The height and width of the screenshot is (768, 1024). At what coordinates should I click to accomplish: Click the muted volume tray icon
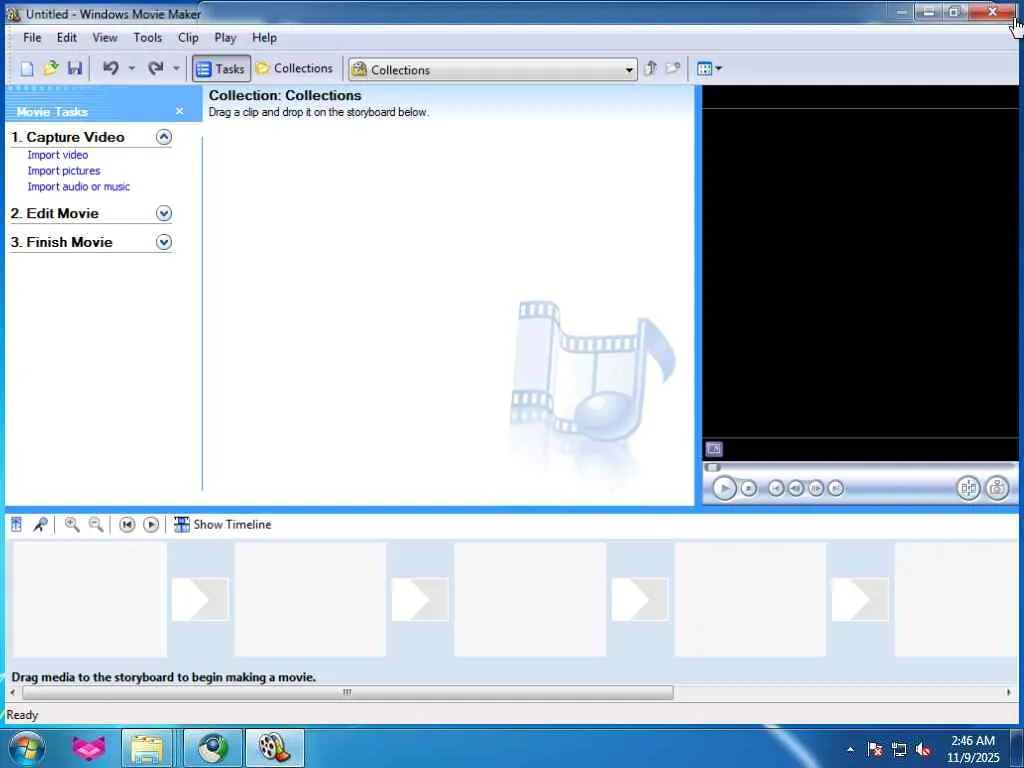pos(923,749)
